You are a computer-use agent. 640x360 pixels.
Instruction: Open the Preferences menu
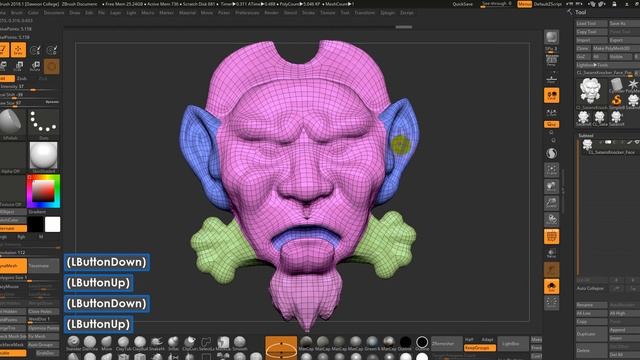247,13
